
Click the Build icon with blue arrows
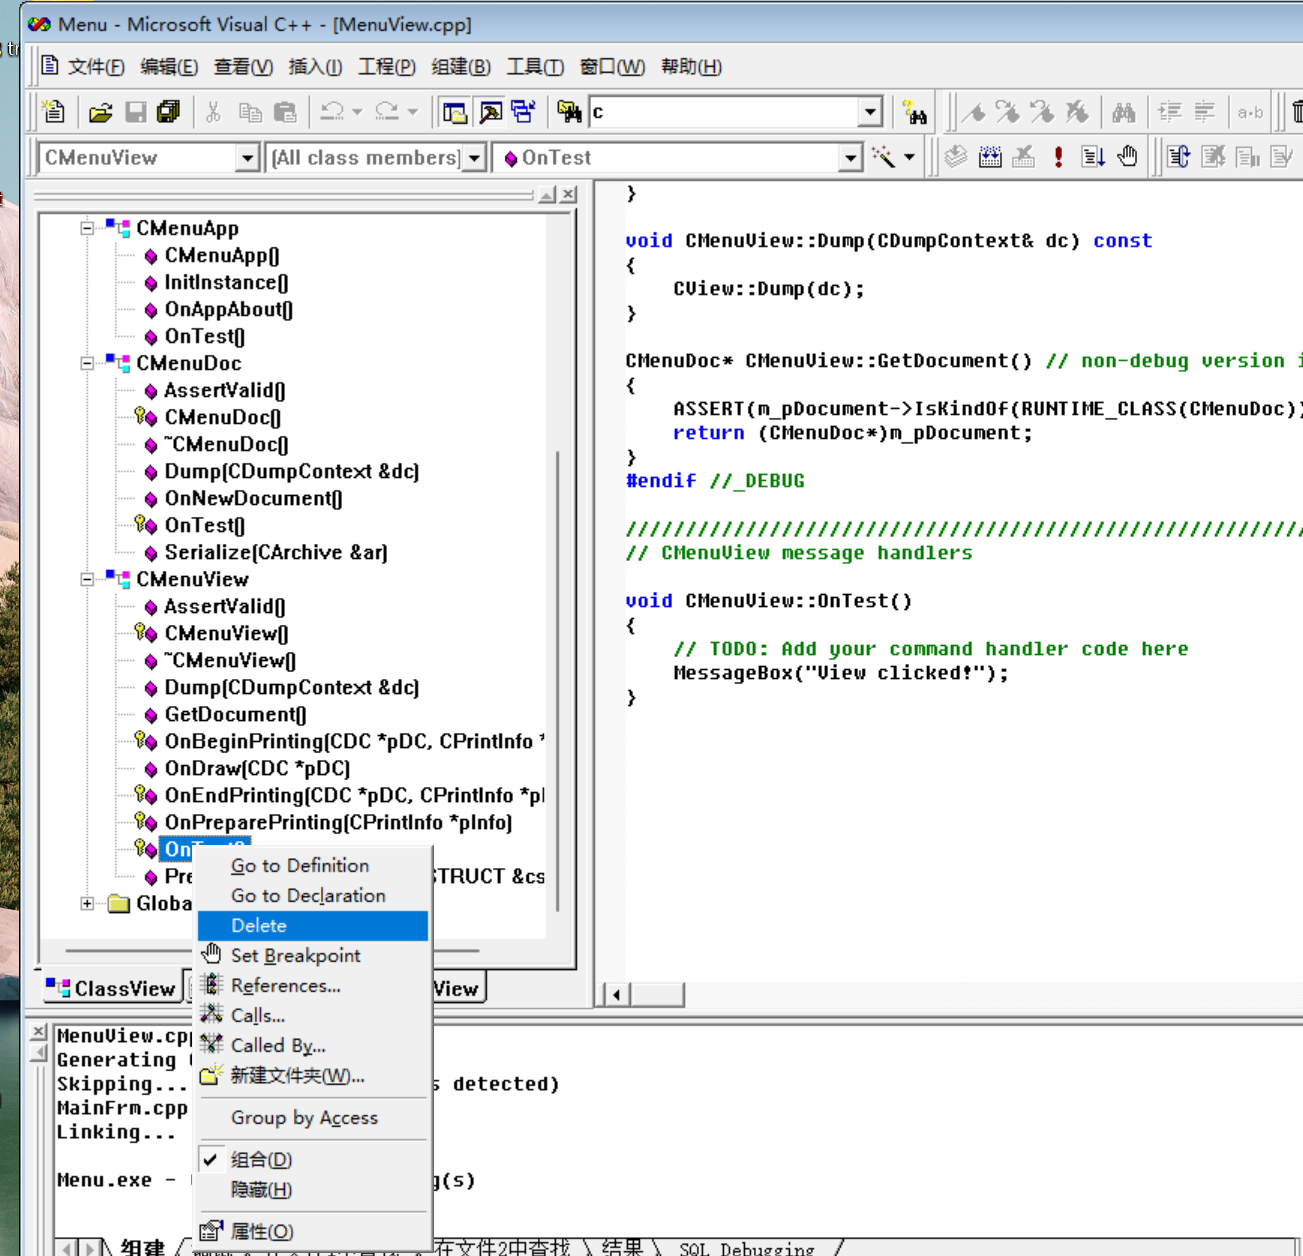tap(990, 157)
